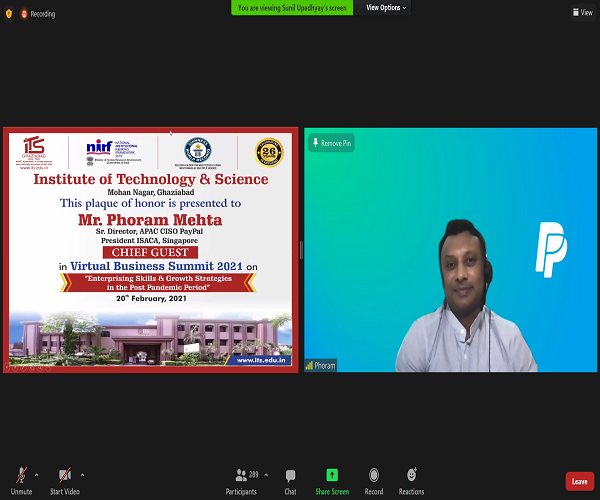
Task: Expand audio options arrow beside Unmute
Action: click(36, 475)
